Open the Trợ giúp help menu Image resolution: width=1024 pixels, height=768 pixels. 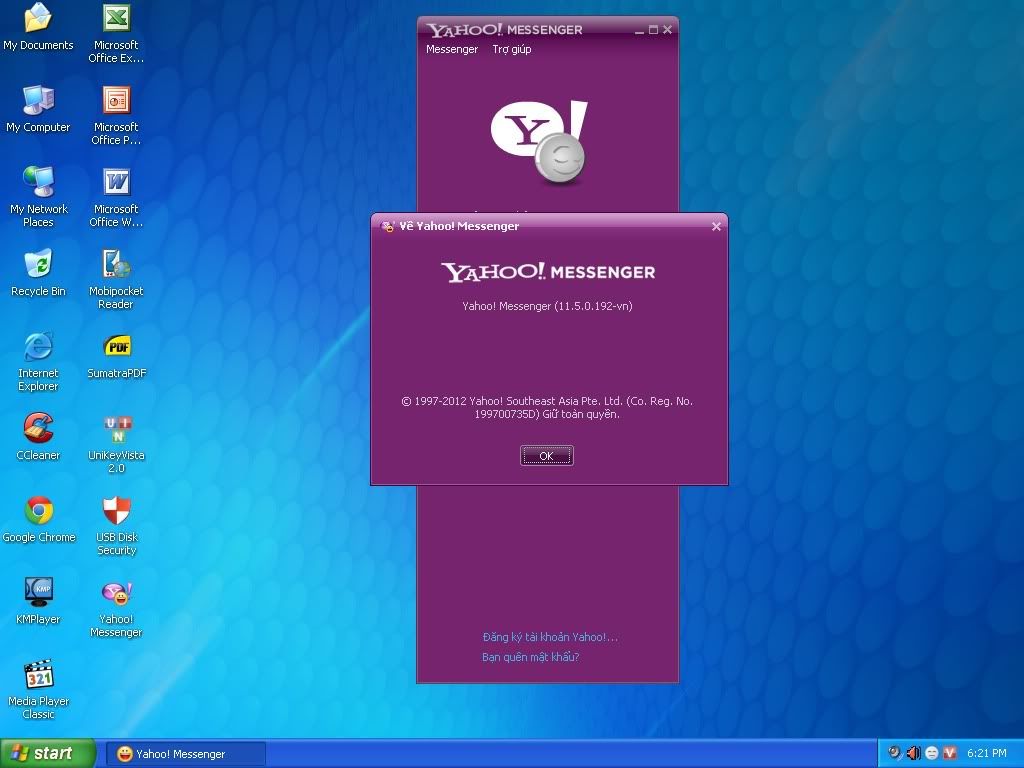[x=511, y=49]
